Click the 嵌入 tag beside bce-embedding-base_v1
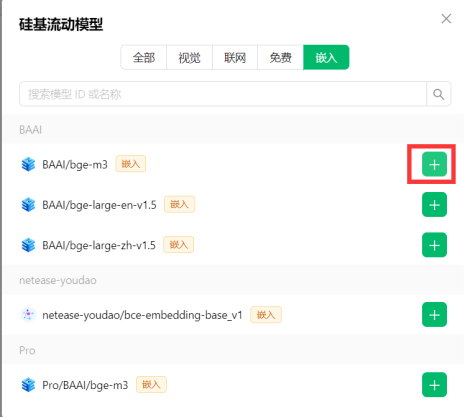The width and height of the screenshot is (466, 418). pyautogui.click(x=267, y=316)
